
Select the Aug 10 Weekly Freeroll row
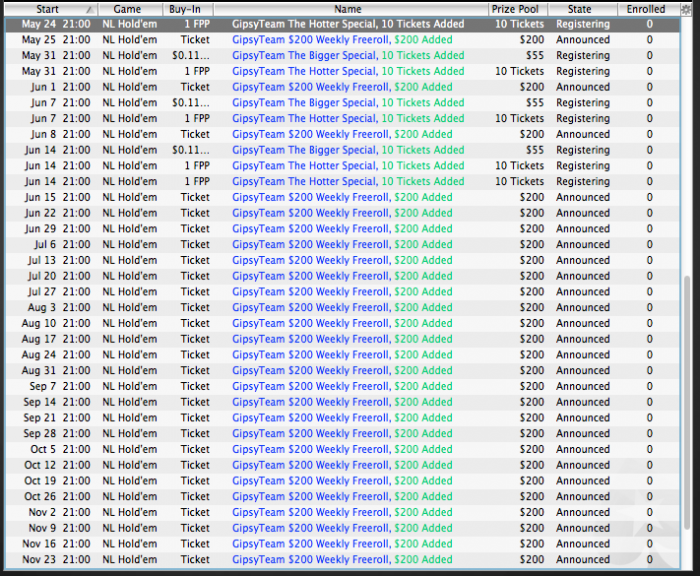(342, 323)
